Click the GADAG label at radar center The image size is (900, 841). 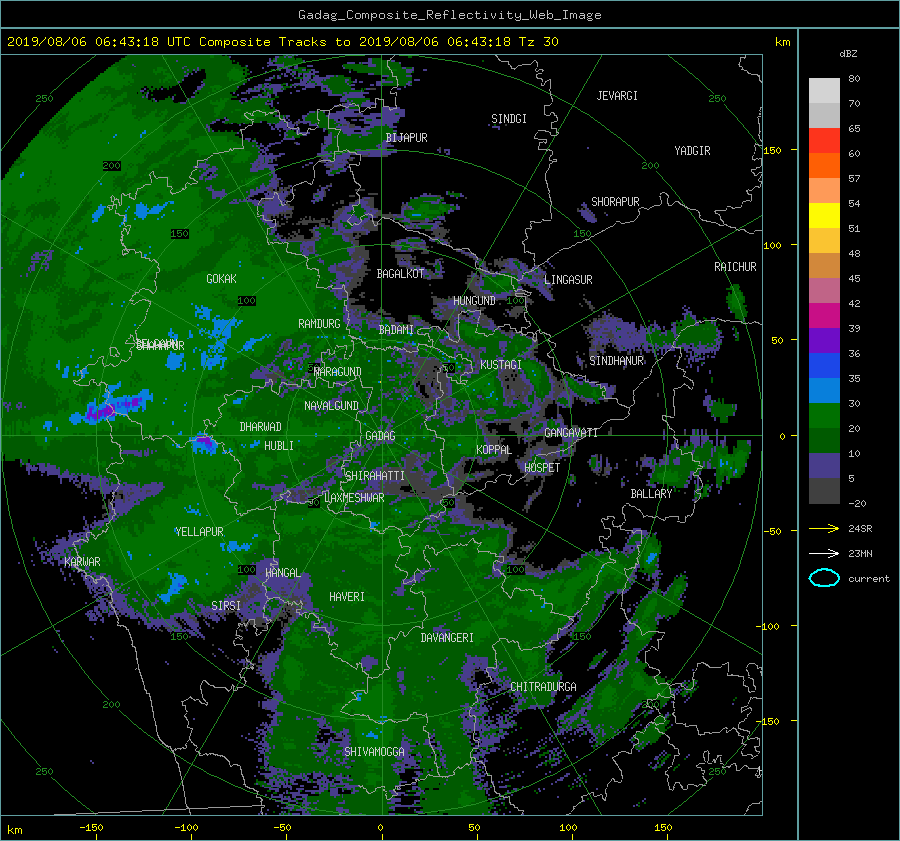coord(380,436)
